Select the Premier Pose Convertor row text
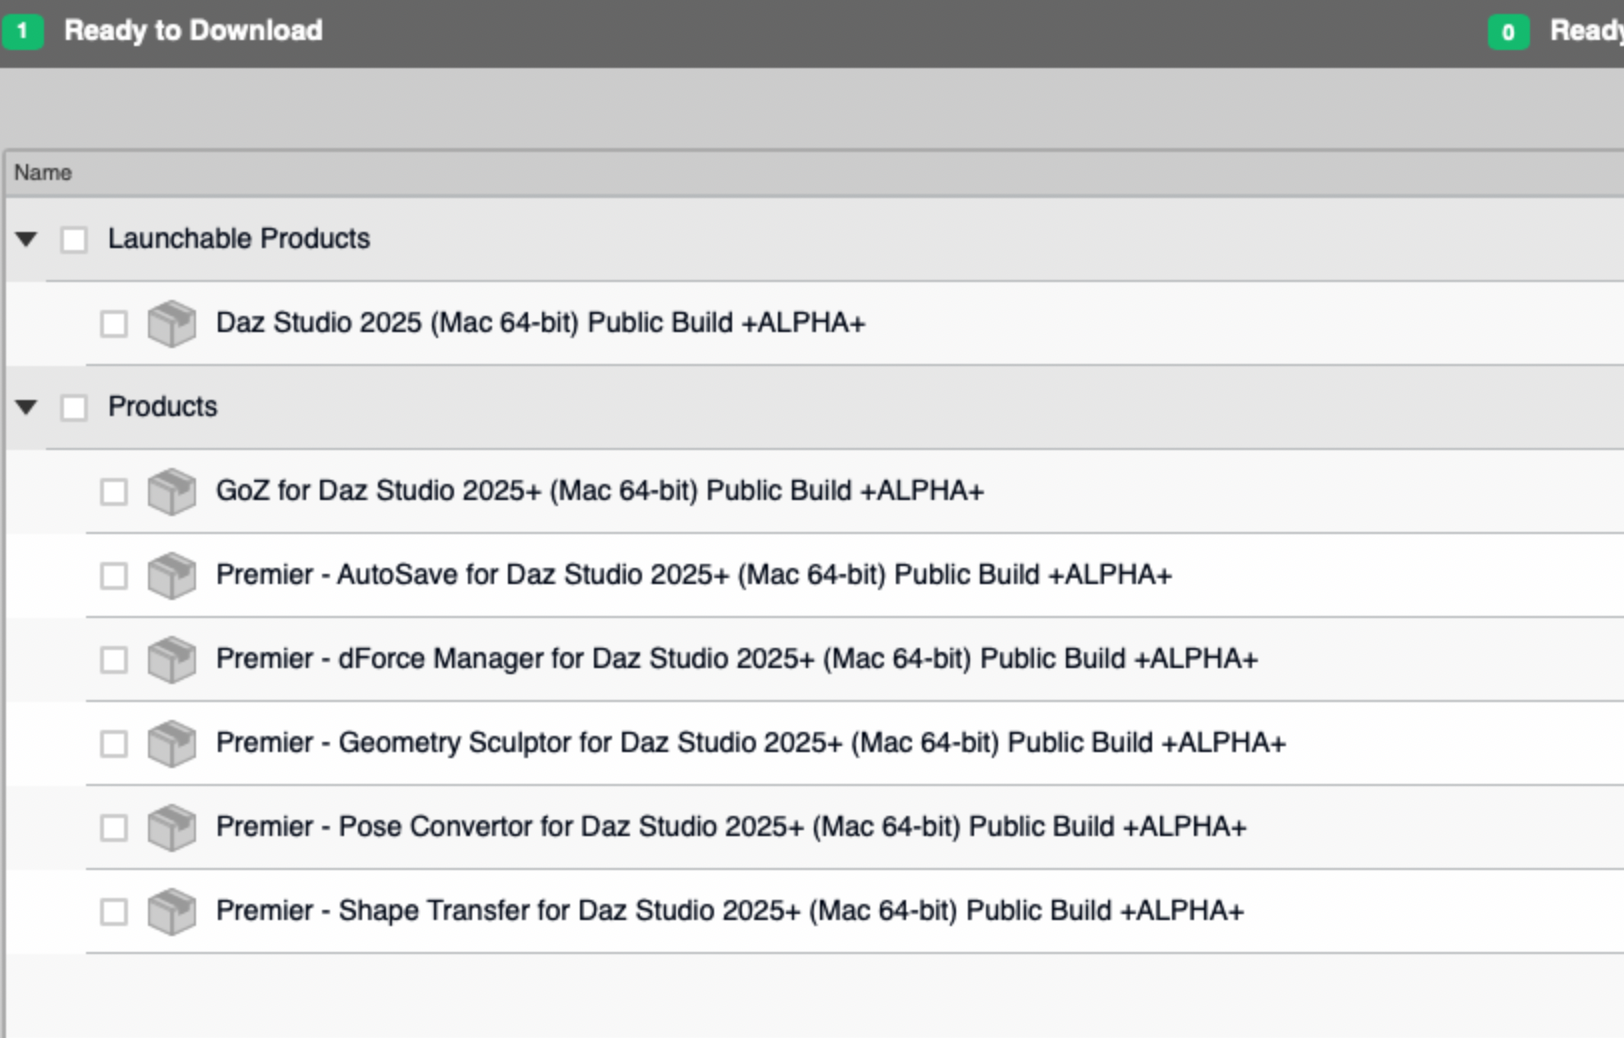 coord(730,827)
